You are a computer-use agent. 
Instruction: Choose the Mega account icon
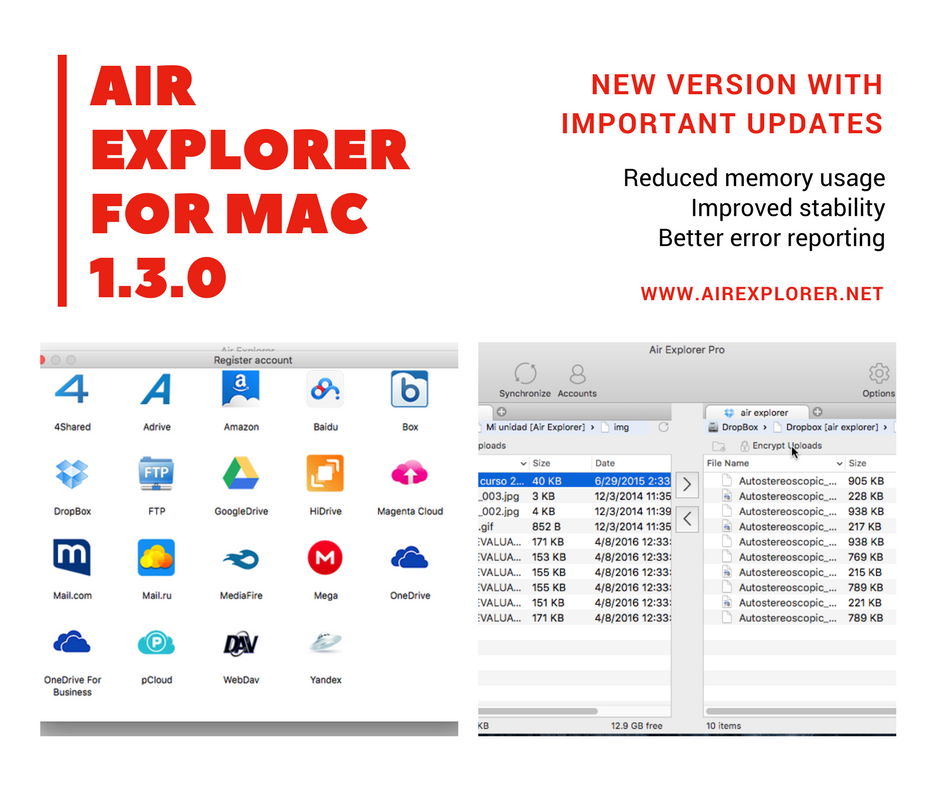(325, 559)
